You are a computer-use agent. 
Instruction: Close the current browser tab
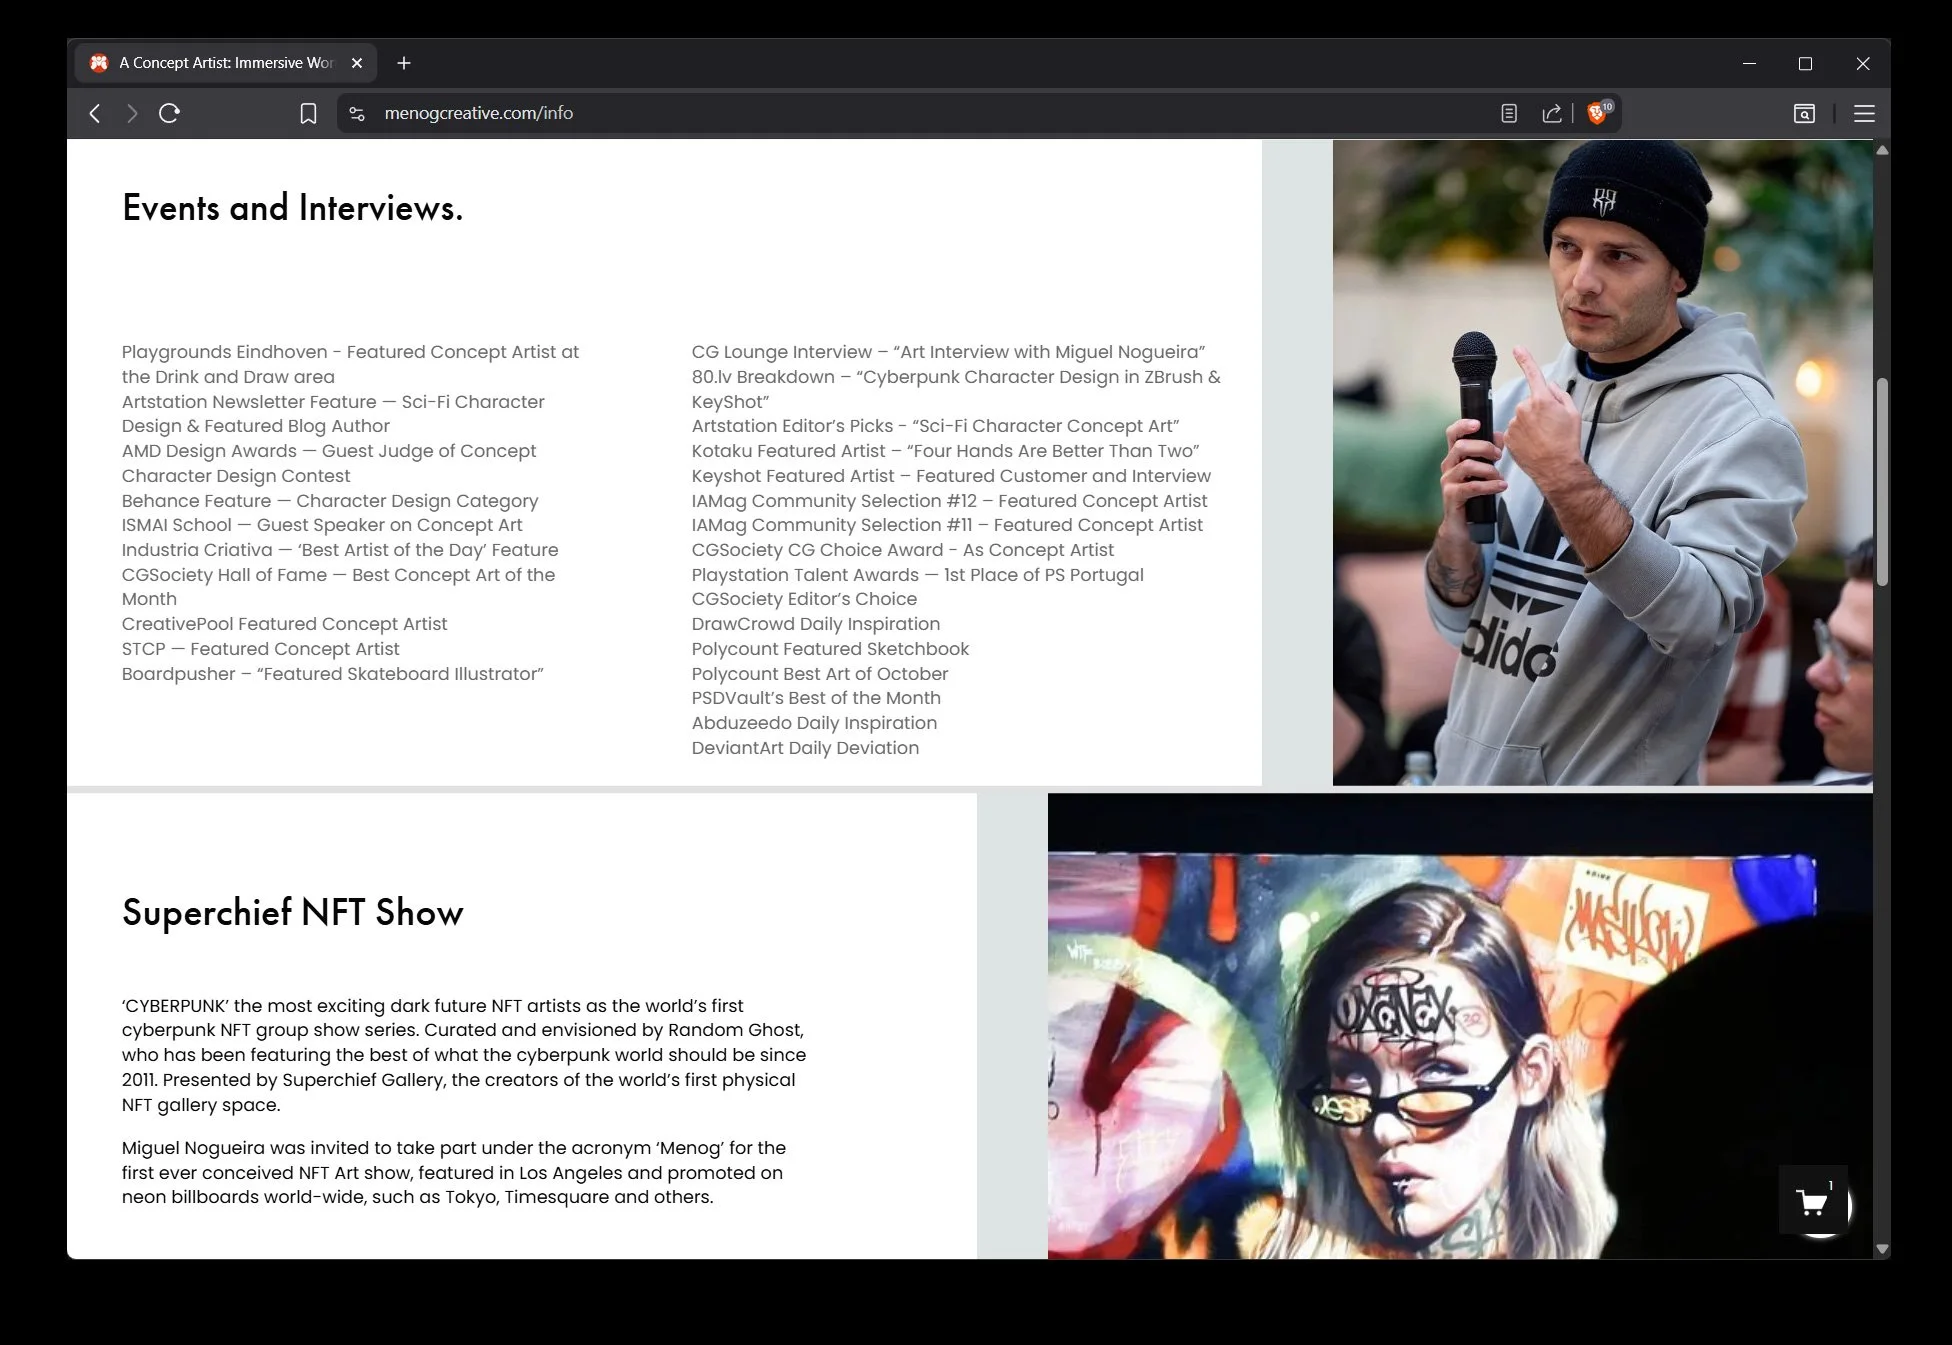(x=357, y=63)
